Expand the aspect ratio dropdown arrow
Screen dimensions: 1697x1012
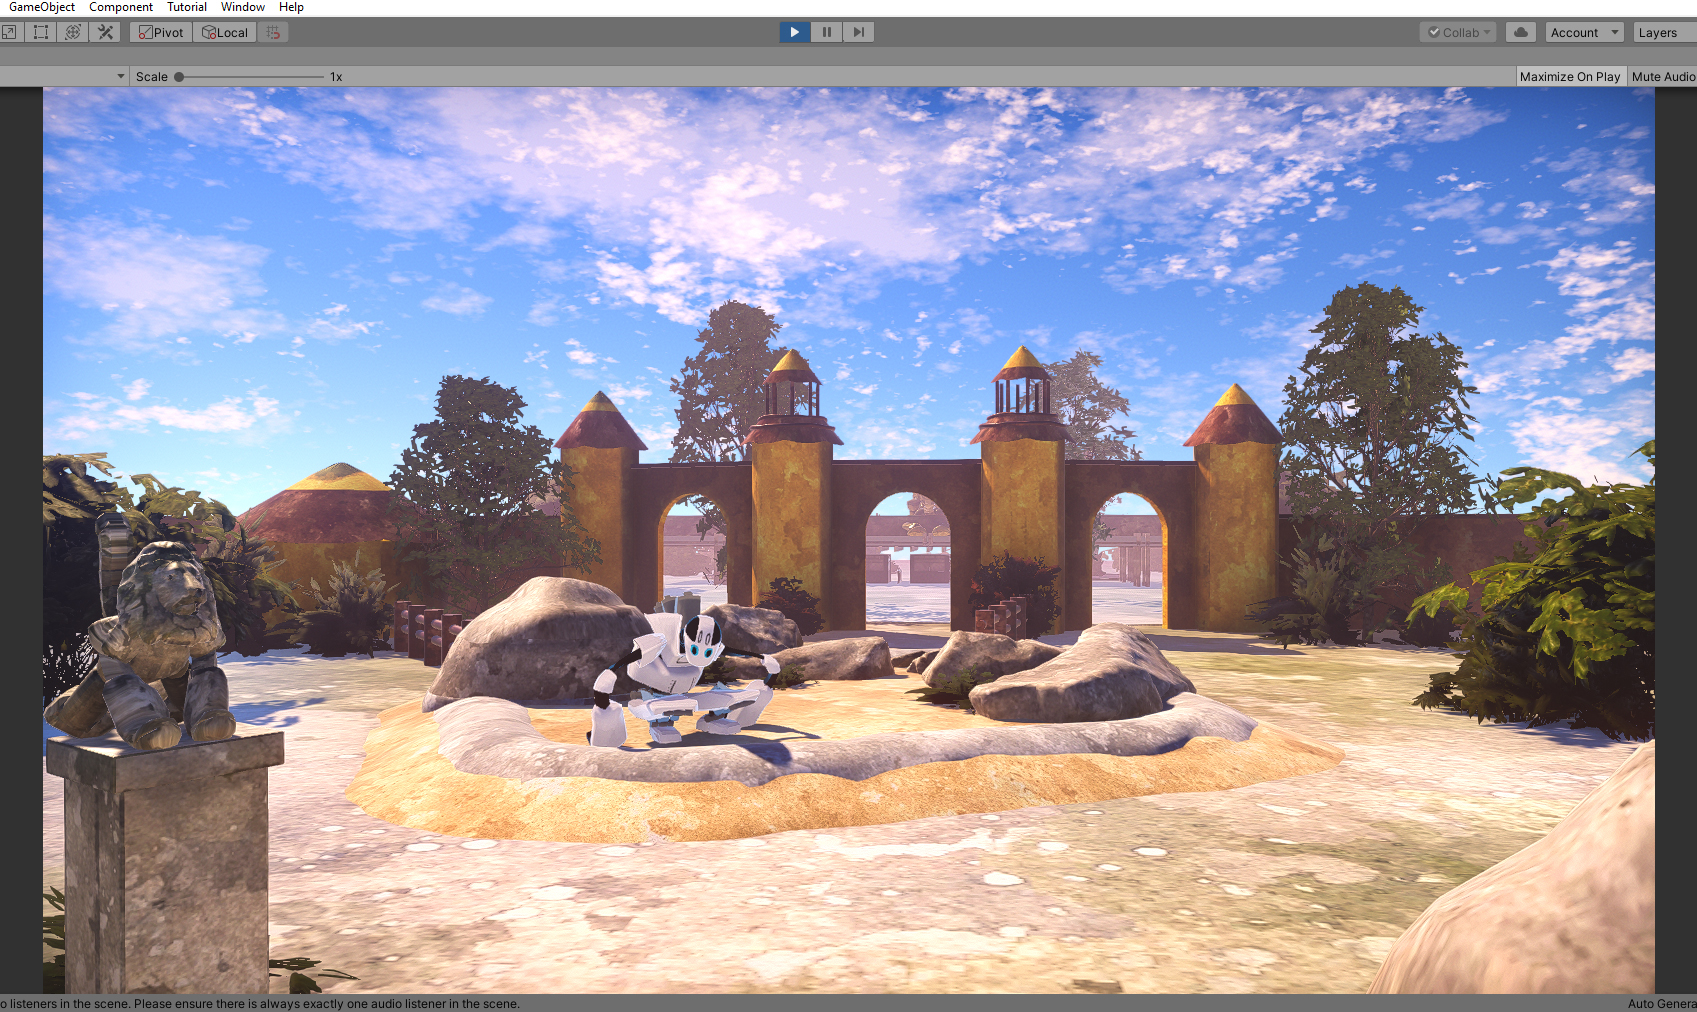121,76
